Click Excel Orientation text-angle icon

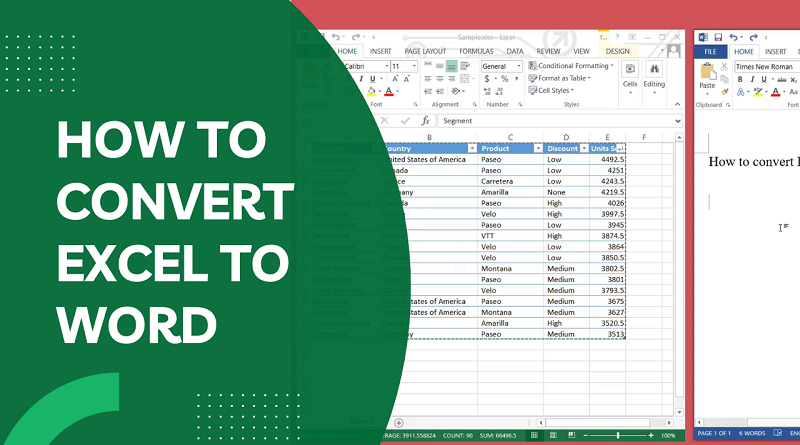click(x=456, y=91)
